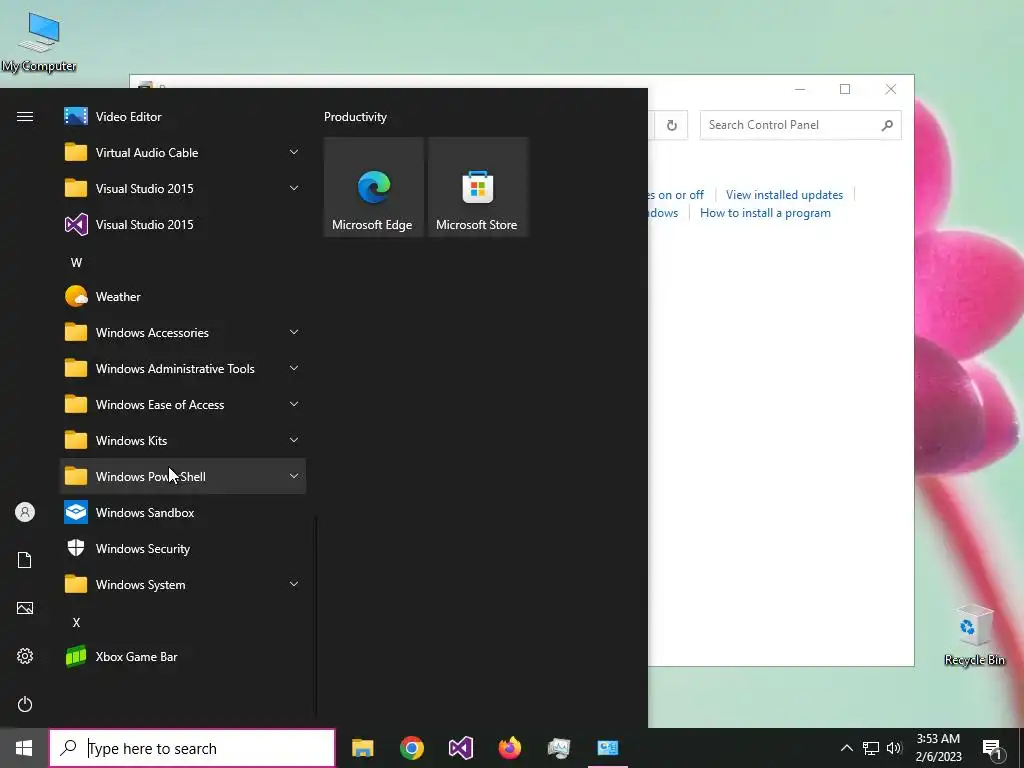Open Documents from Start menu sidebar

[x=25, y=560]
